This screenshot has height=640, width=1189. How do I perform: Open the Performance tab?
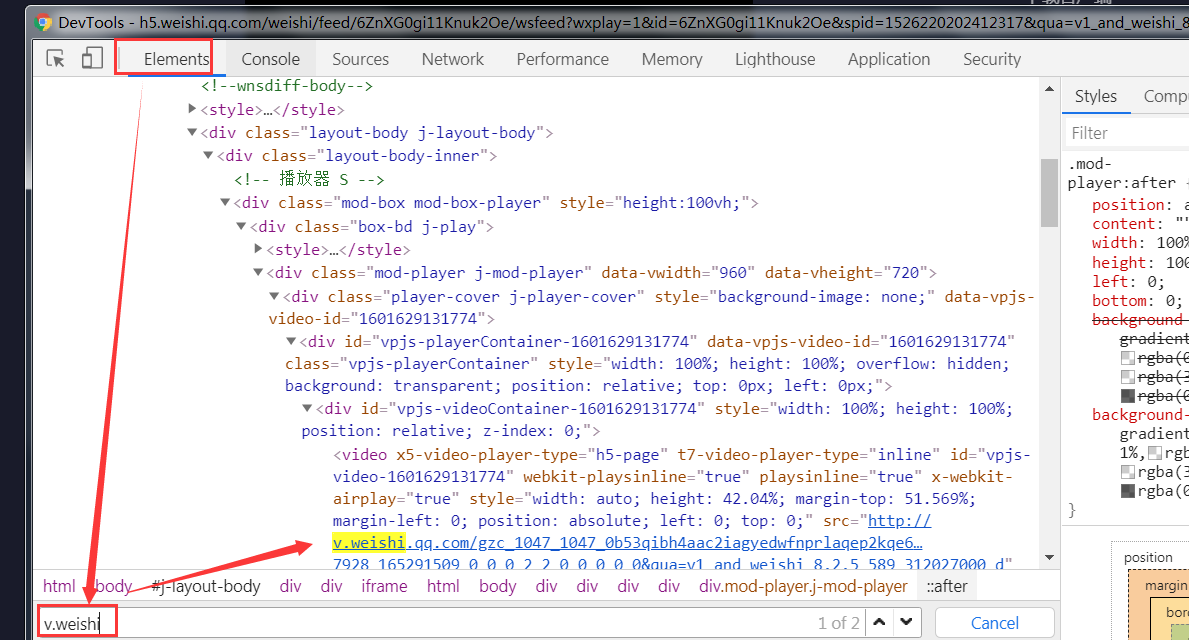coord(563,59)
